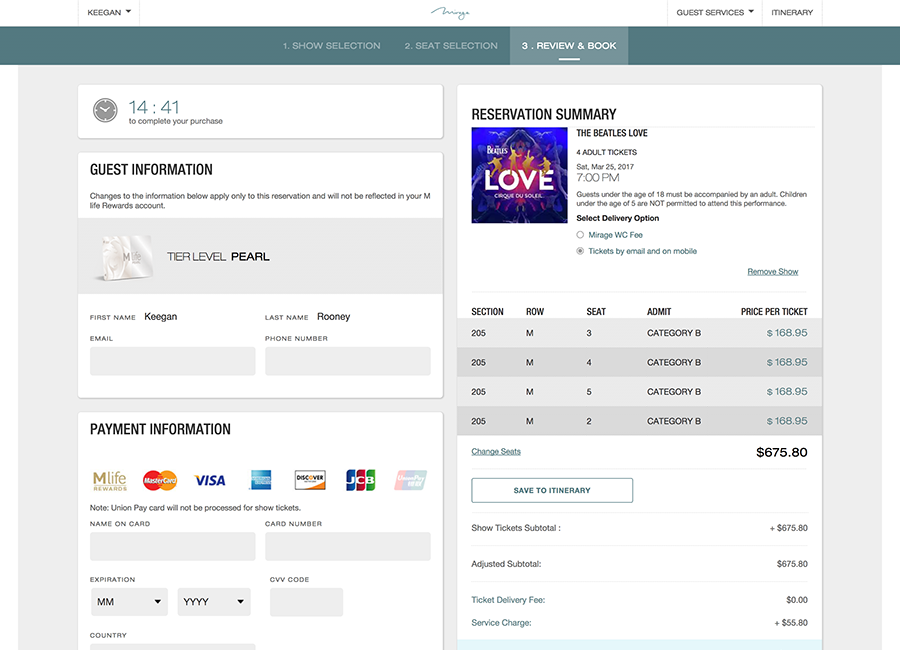Image resolution: width=900 pixels, height=650 pixels.
Task: Click the Name on Card field
Action: click(x=173, y=546)
